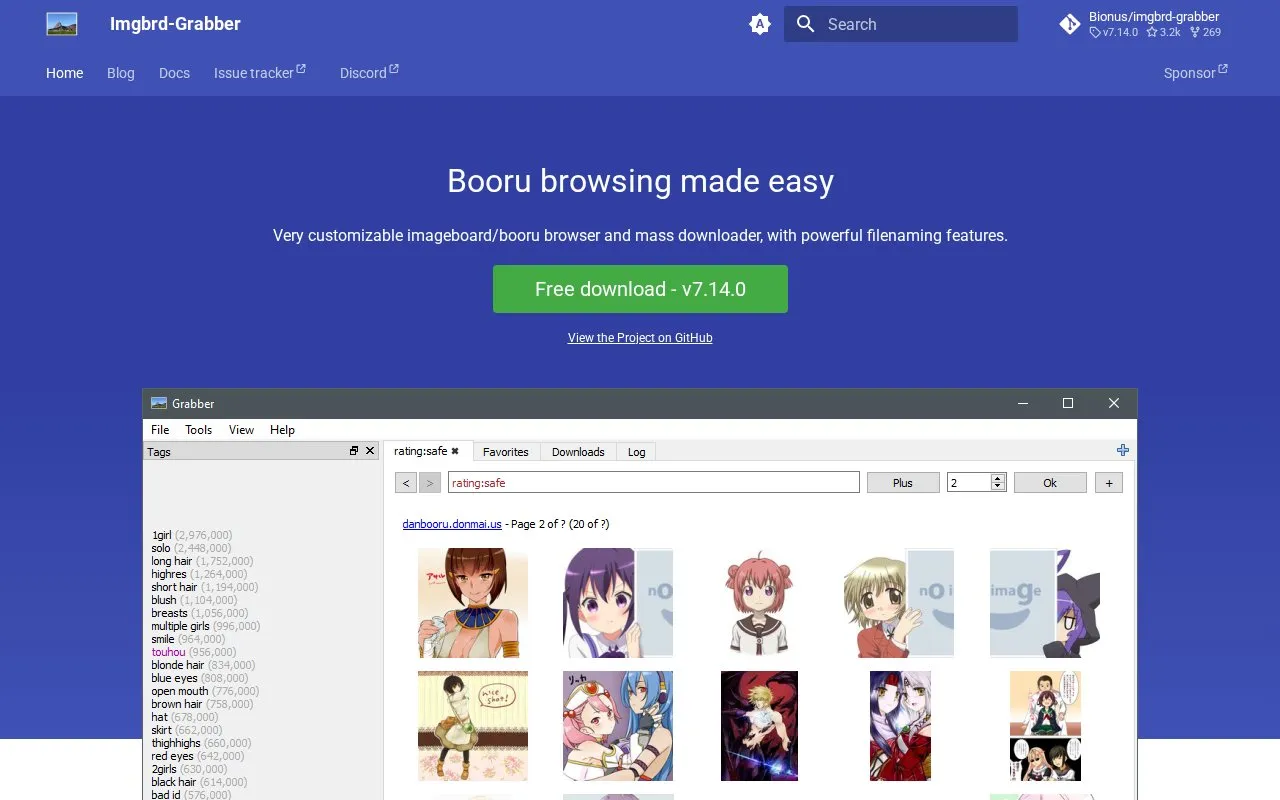
Task: Click the rating:safe search field
Action: pyautogui.click(x=654, y=483)
